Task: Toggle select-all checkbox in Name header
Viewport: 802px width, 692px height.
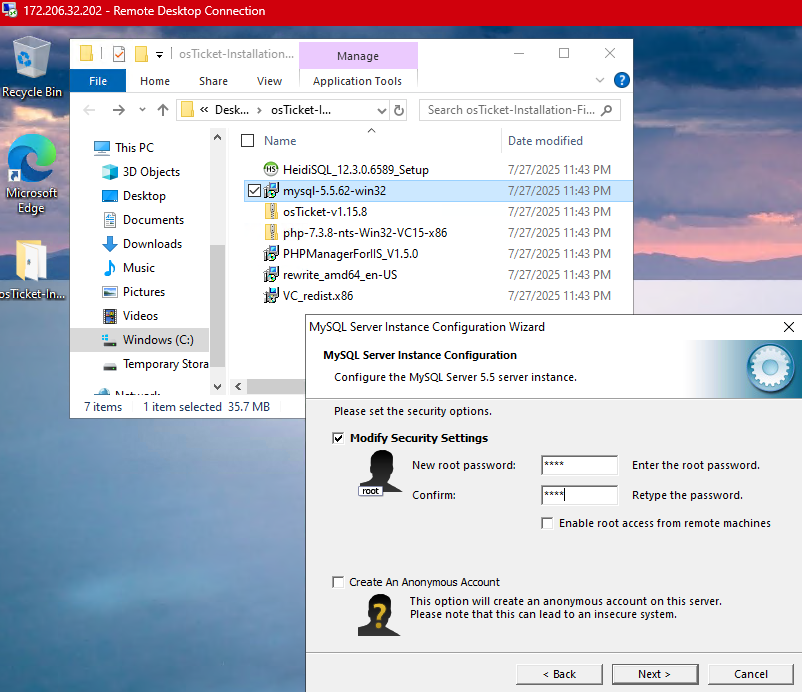Action: (248, 141)
